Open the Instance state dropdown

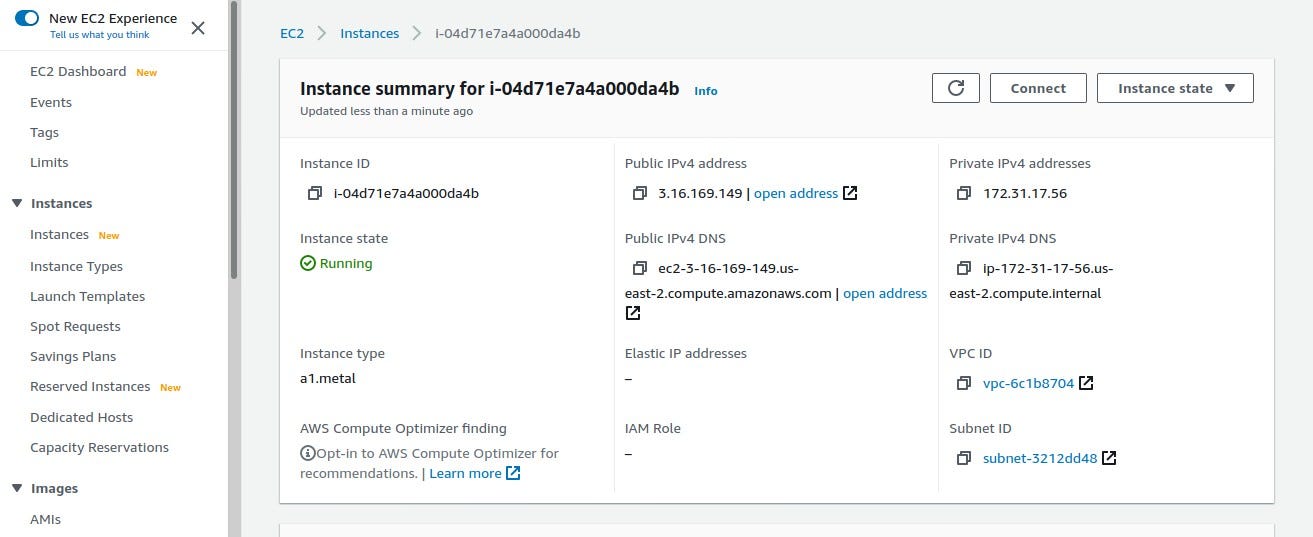point(1175,88)
